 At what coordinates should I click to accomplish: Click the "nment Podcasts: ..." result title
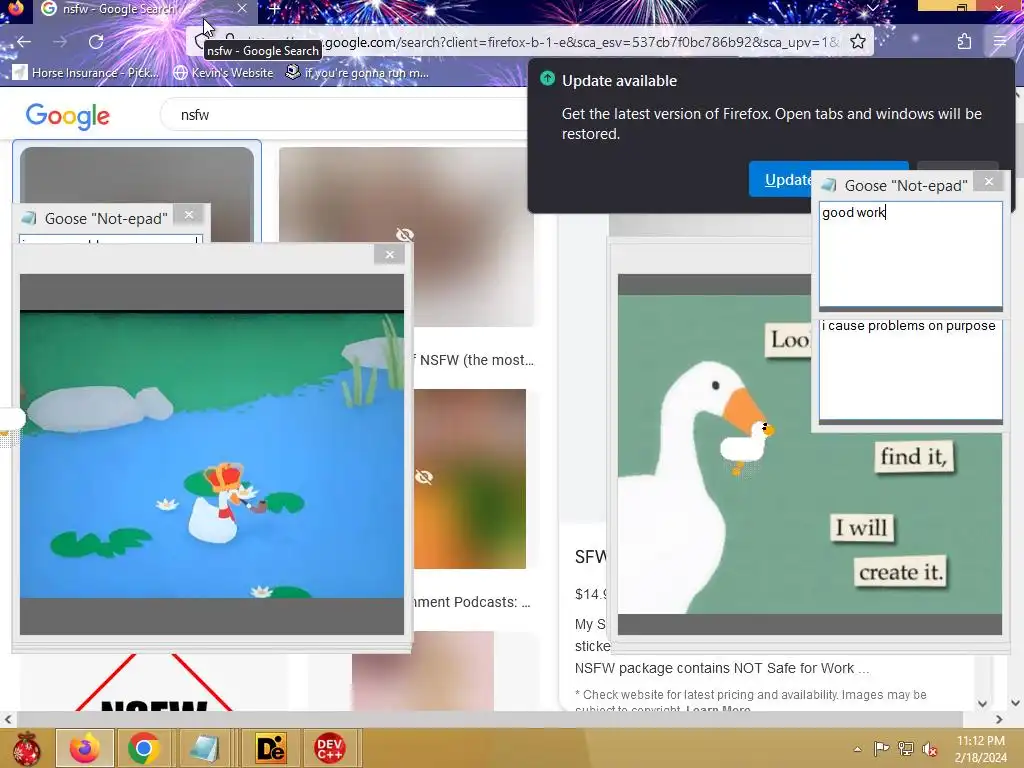472,602
